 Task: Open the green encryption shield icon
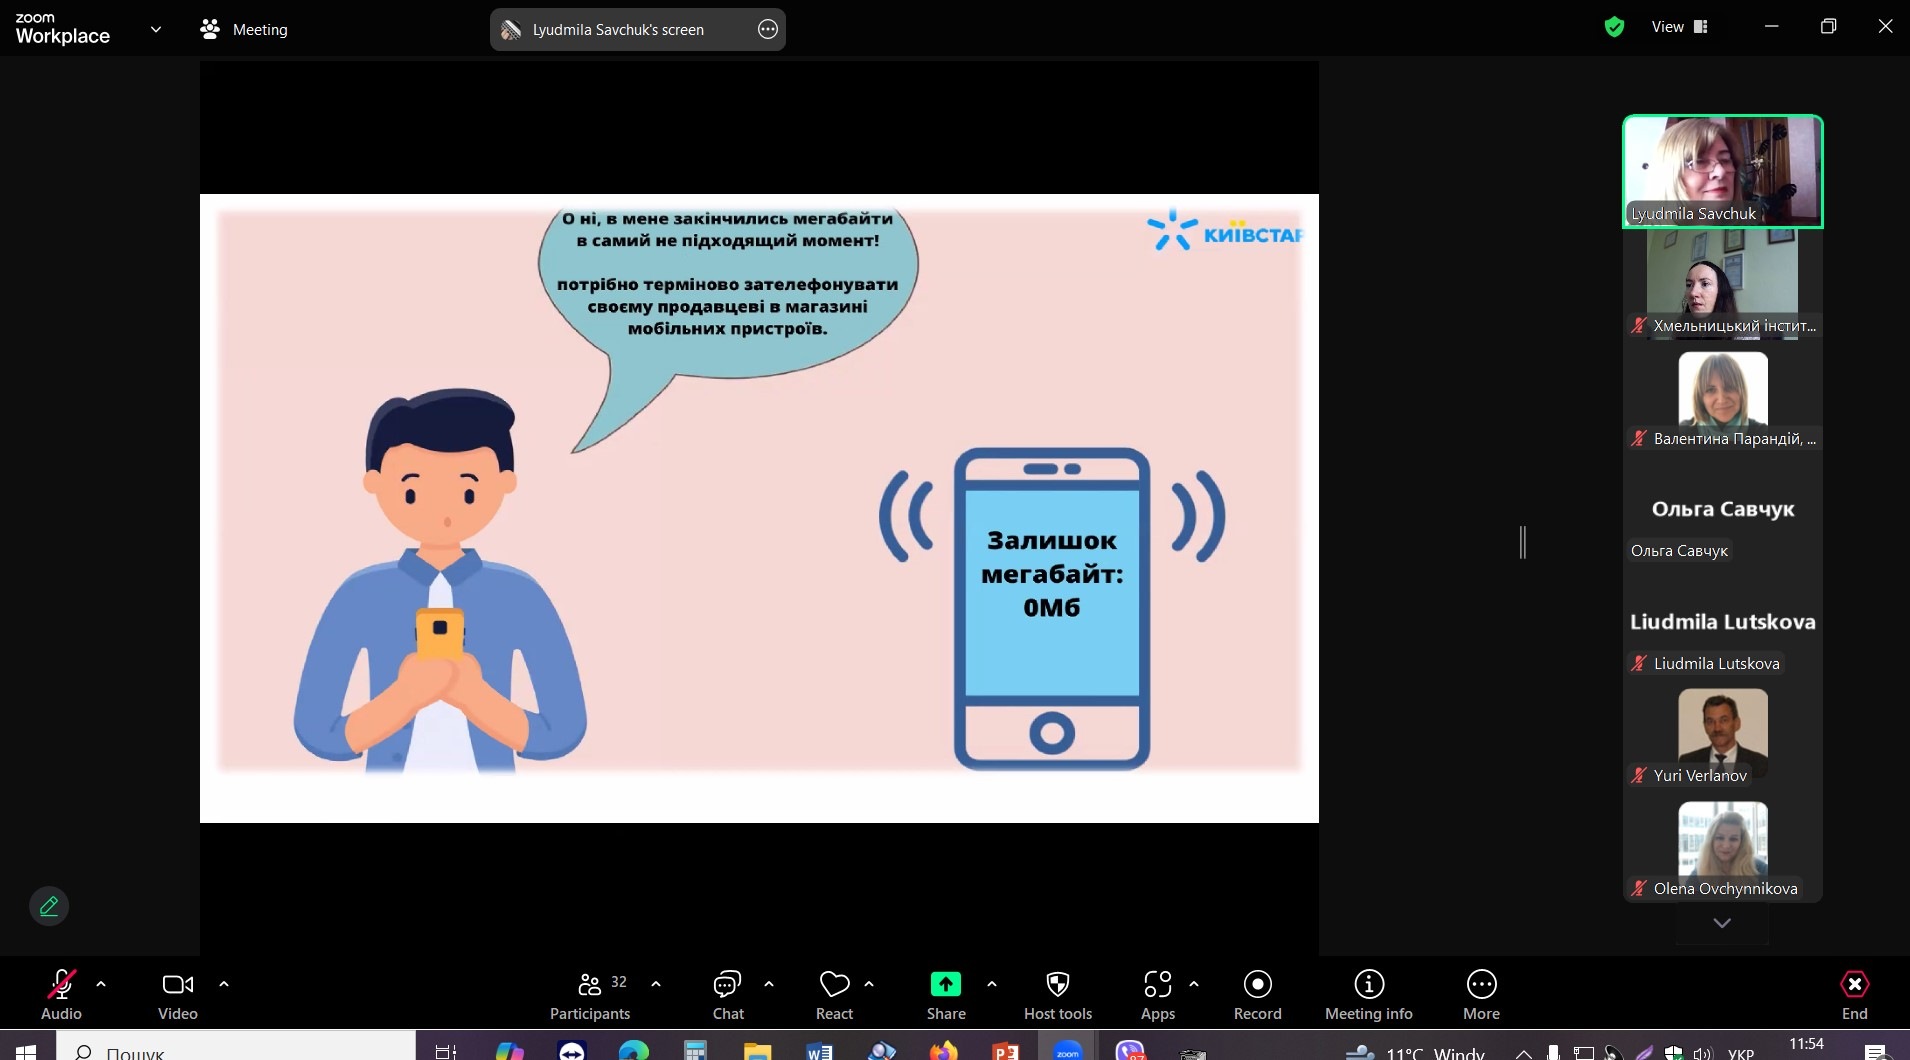pos(1614,27)
